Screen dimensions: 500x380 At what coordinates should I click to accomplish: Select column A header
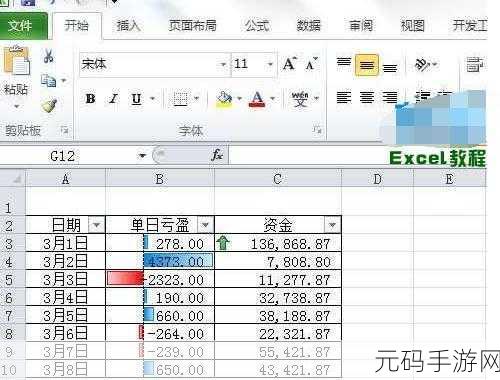pyautogui.click(x=65, y=179)
